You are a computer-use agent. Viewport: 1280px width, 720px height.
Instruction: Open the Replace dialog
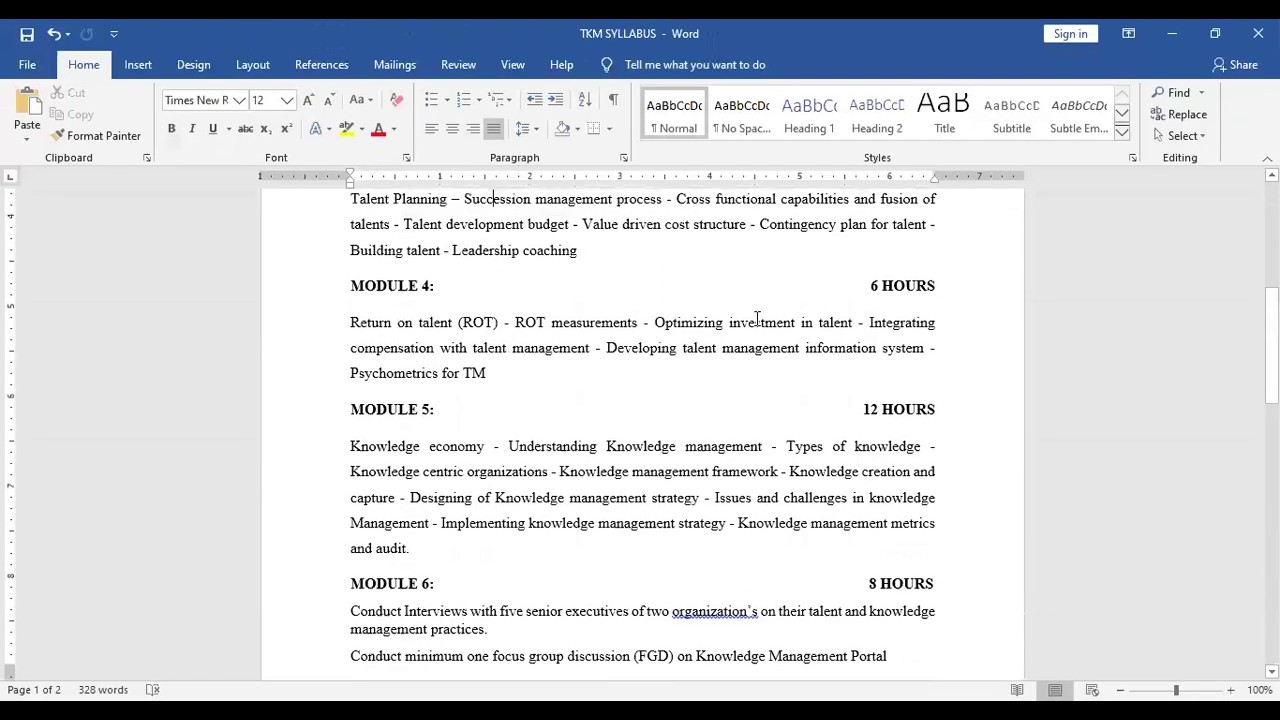pyautogui.click(x=1178, y=114)
